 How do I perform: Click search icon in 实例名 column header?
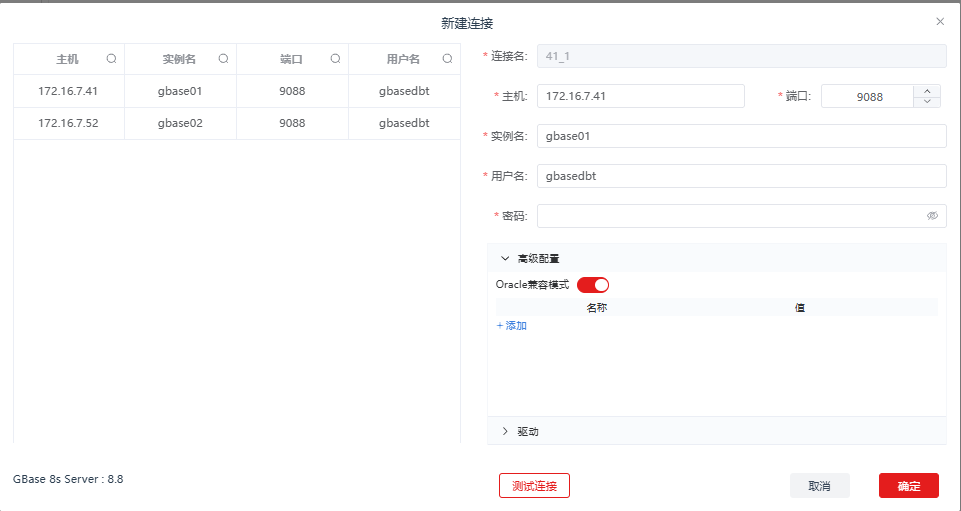224,59
